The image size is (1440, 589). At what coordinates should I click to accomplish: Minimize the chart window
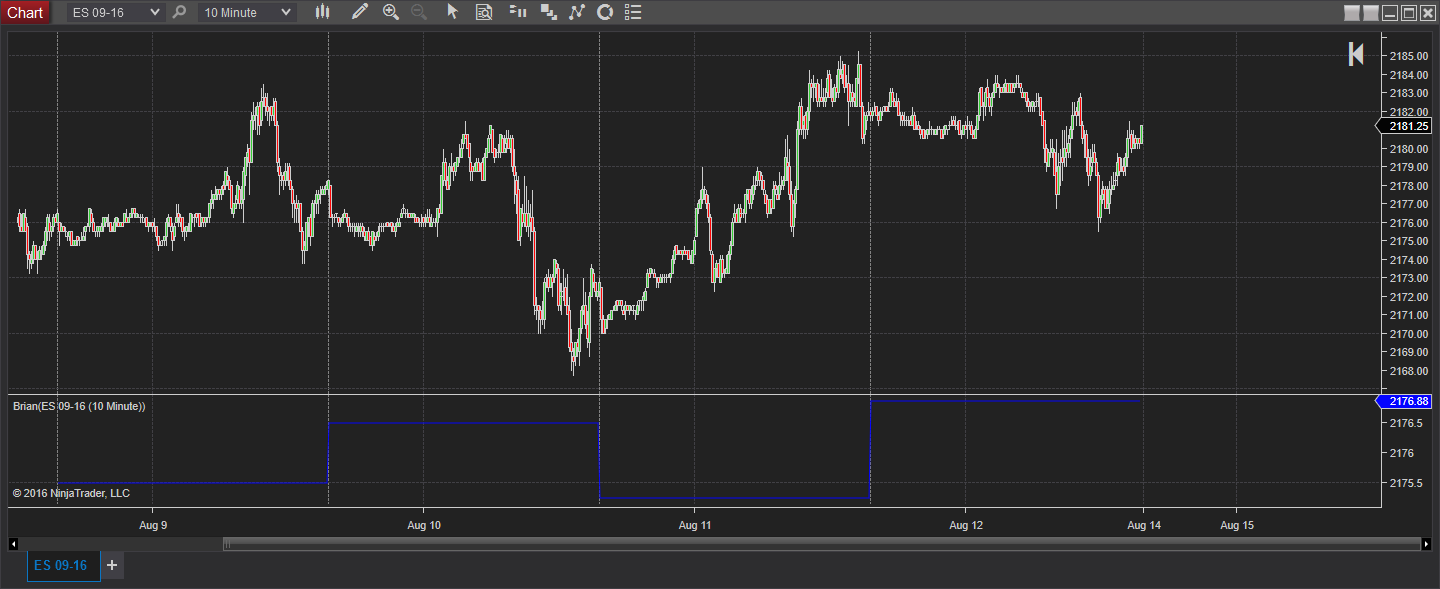click(x=1390, y=12)
